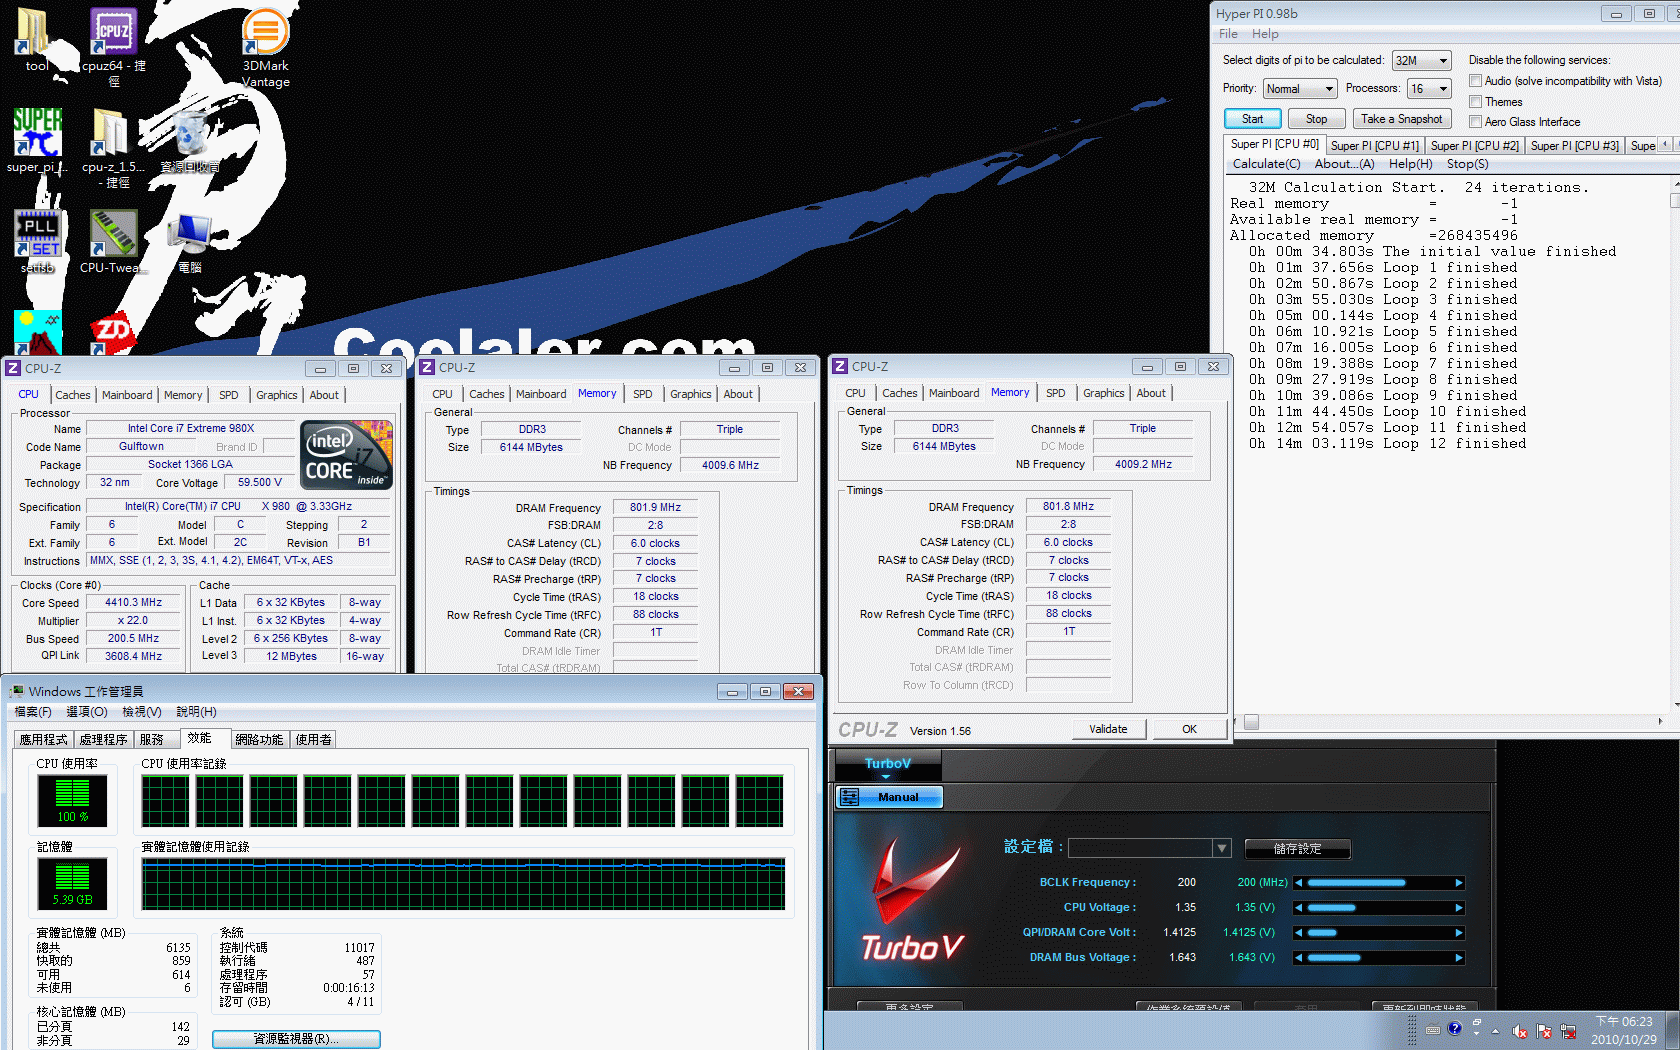Increase CPU Voltage with the right arrow
Image resolution: width=1680 pixels, height=1050 pixels.
tap(1459, 908)
